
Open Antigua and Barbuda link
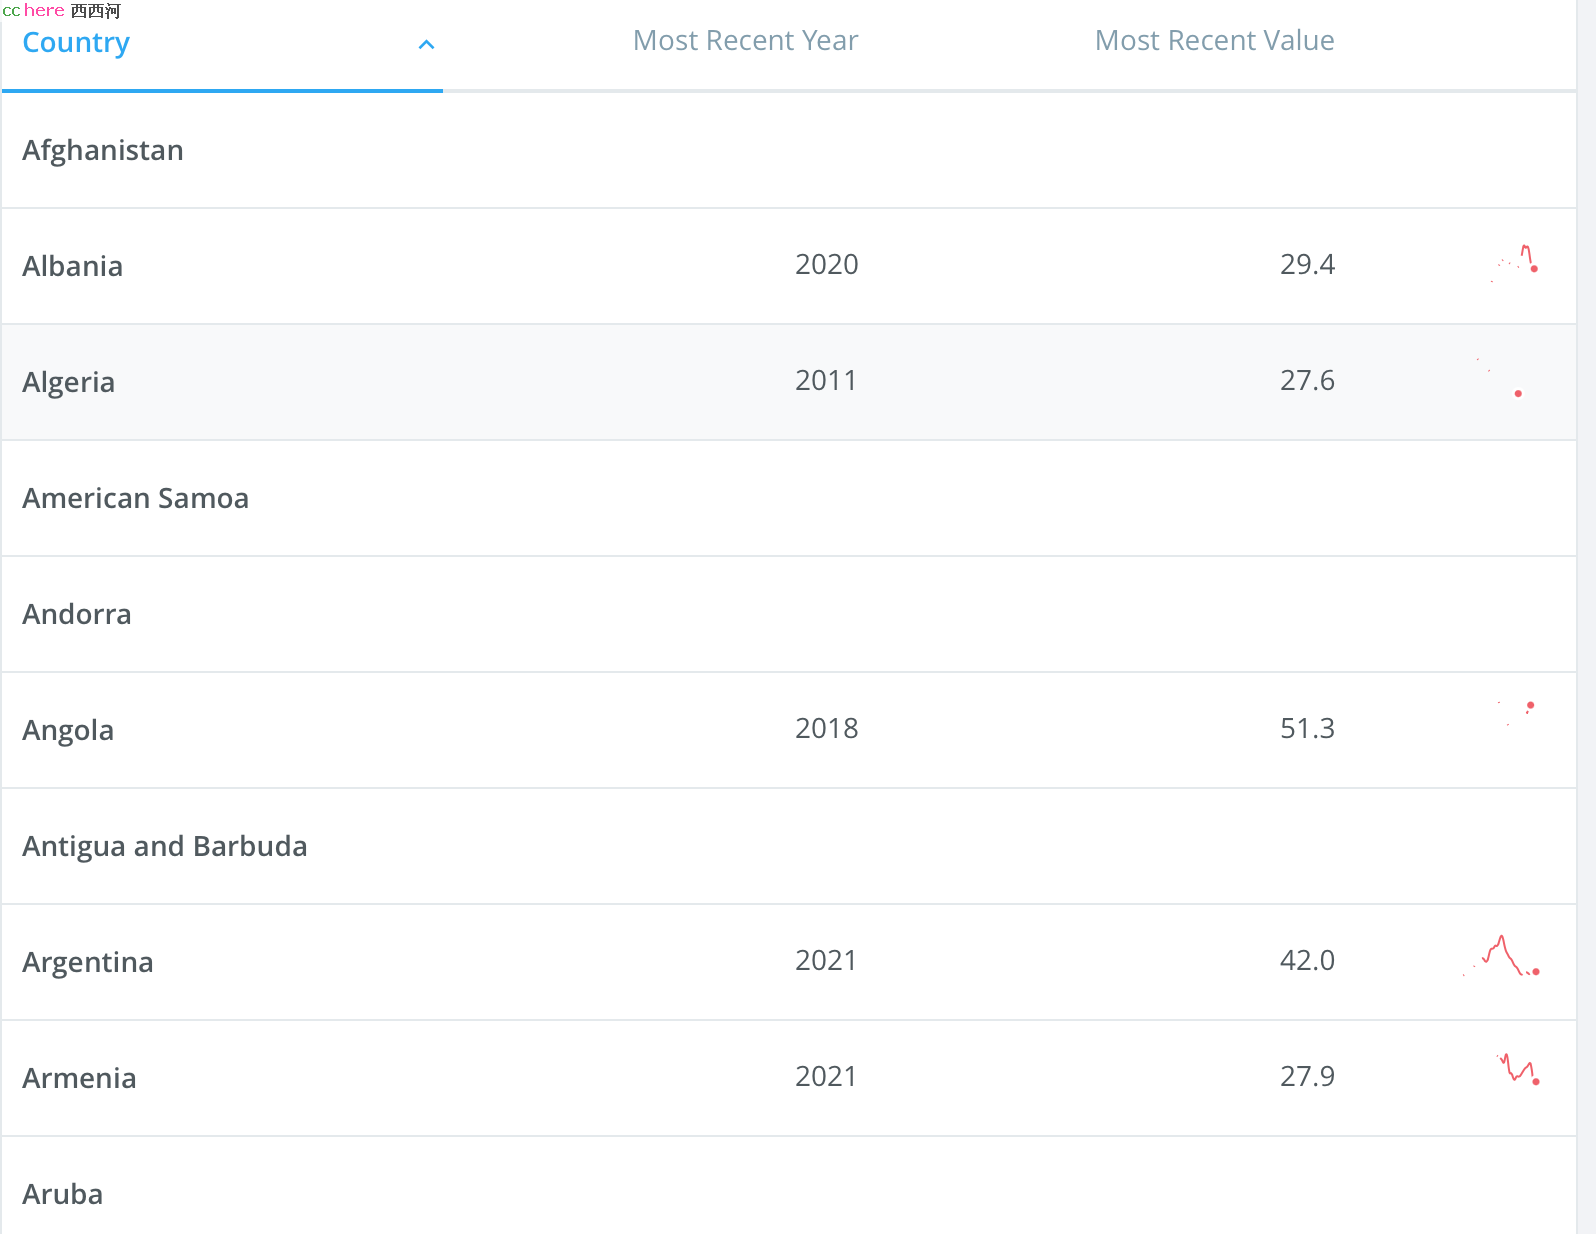pos(165,846)
